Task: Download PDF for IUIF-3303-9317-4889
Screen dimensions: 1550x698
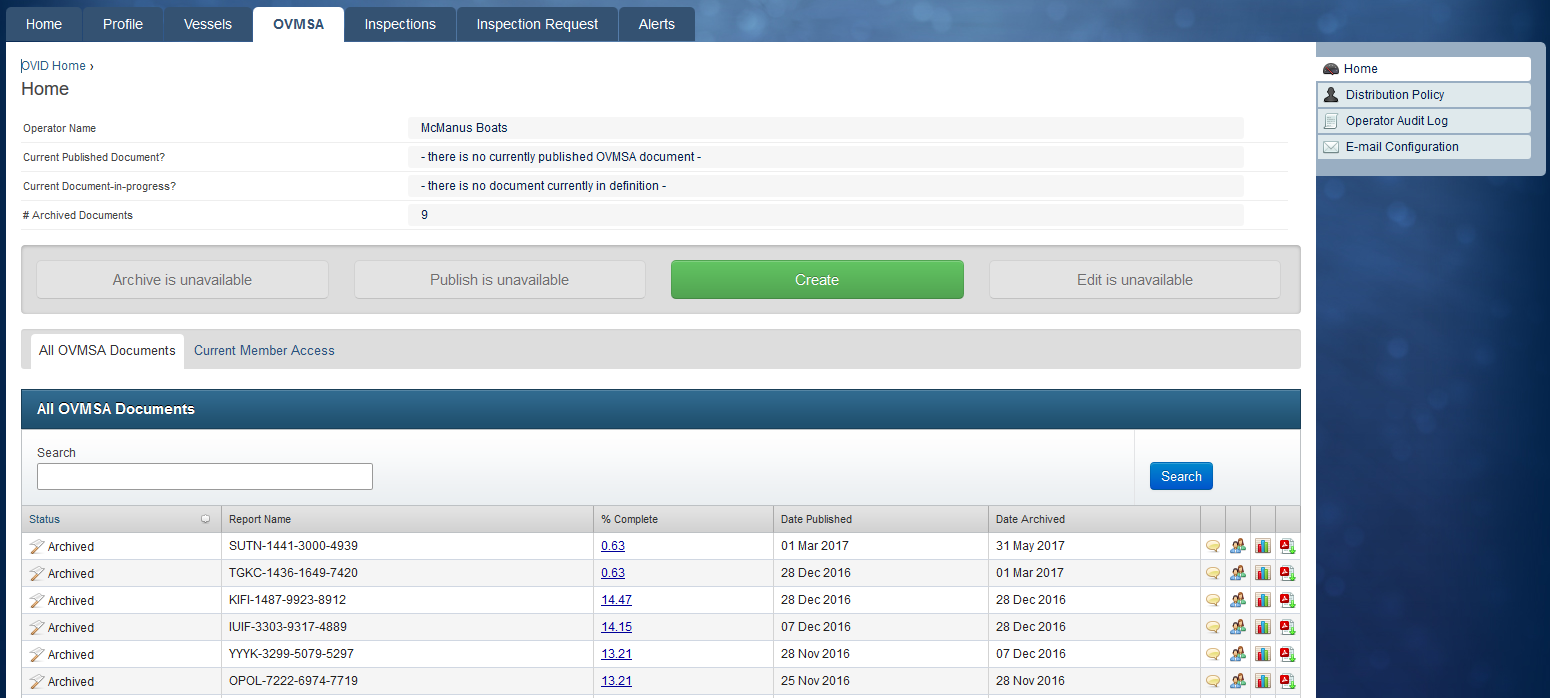Action: point(1287,627)
